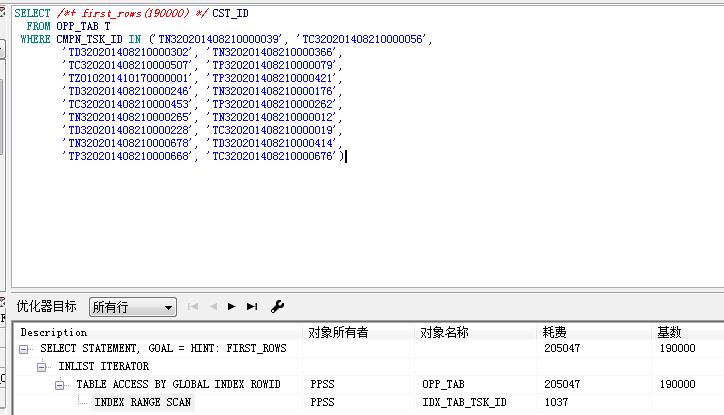Go to next operation in plan
The image size is (724, 415).
[x=232, y=307]
